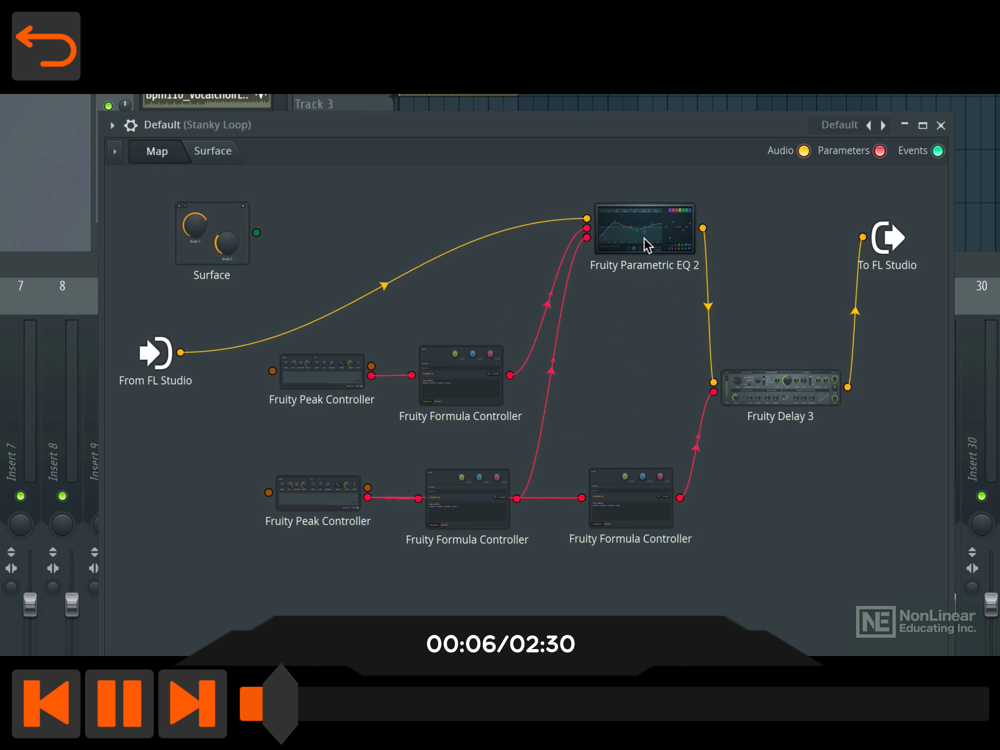Click the To FL Studio yellow input port
1000x750 pixels.
(x=862, y=237)
